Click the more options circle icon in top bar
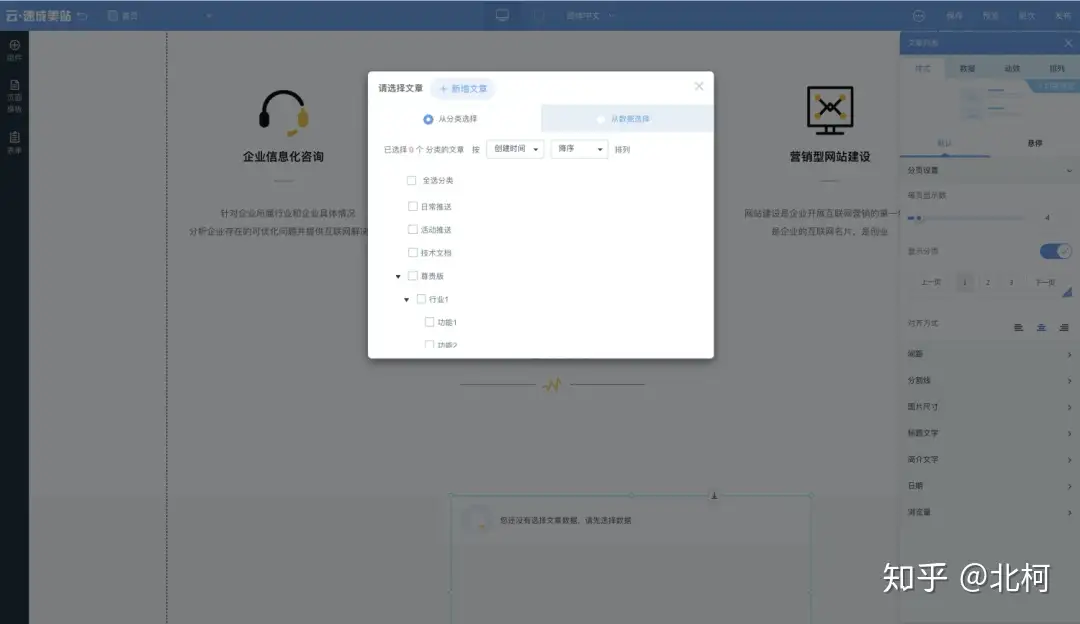Image resolution: width=1080 pixels, height=624 pixels. (919, 16)
